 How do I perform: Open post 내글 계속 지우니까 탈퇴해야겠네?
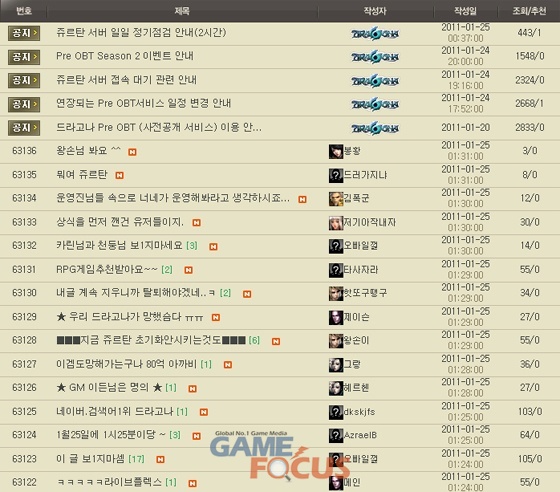tap(135, 293)
